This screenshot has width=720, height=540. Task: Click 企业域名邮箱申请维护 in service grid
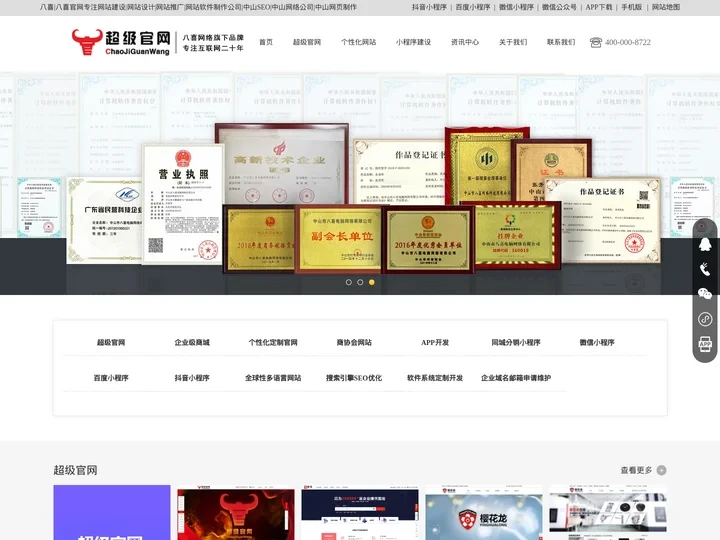[516, 378]
